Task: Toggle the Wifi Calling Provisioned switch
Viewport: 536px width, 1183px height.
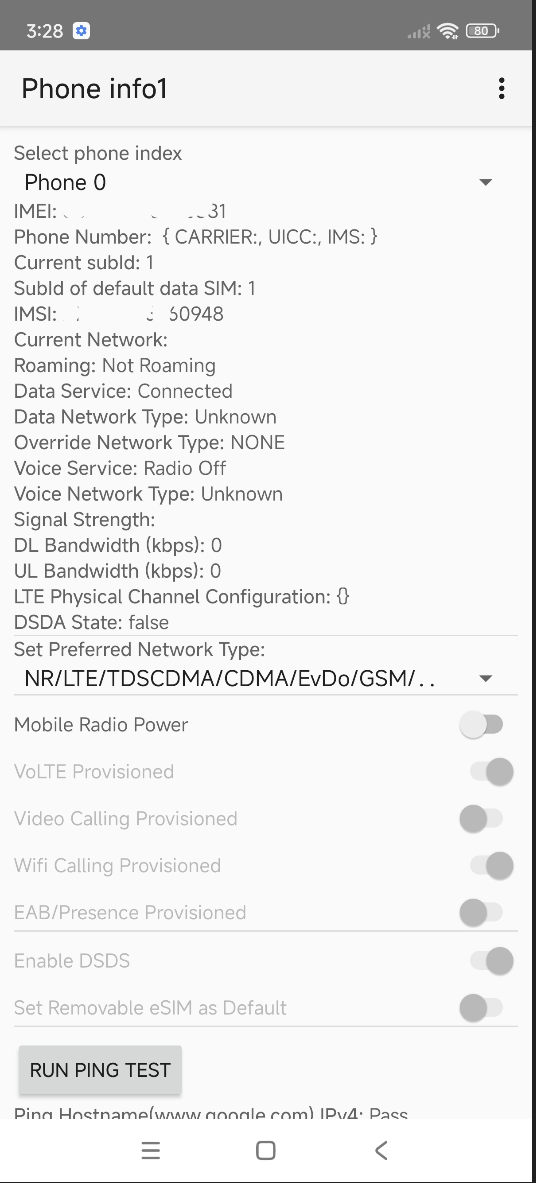Action: [x=491, y=865]
